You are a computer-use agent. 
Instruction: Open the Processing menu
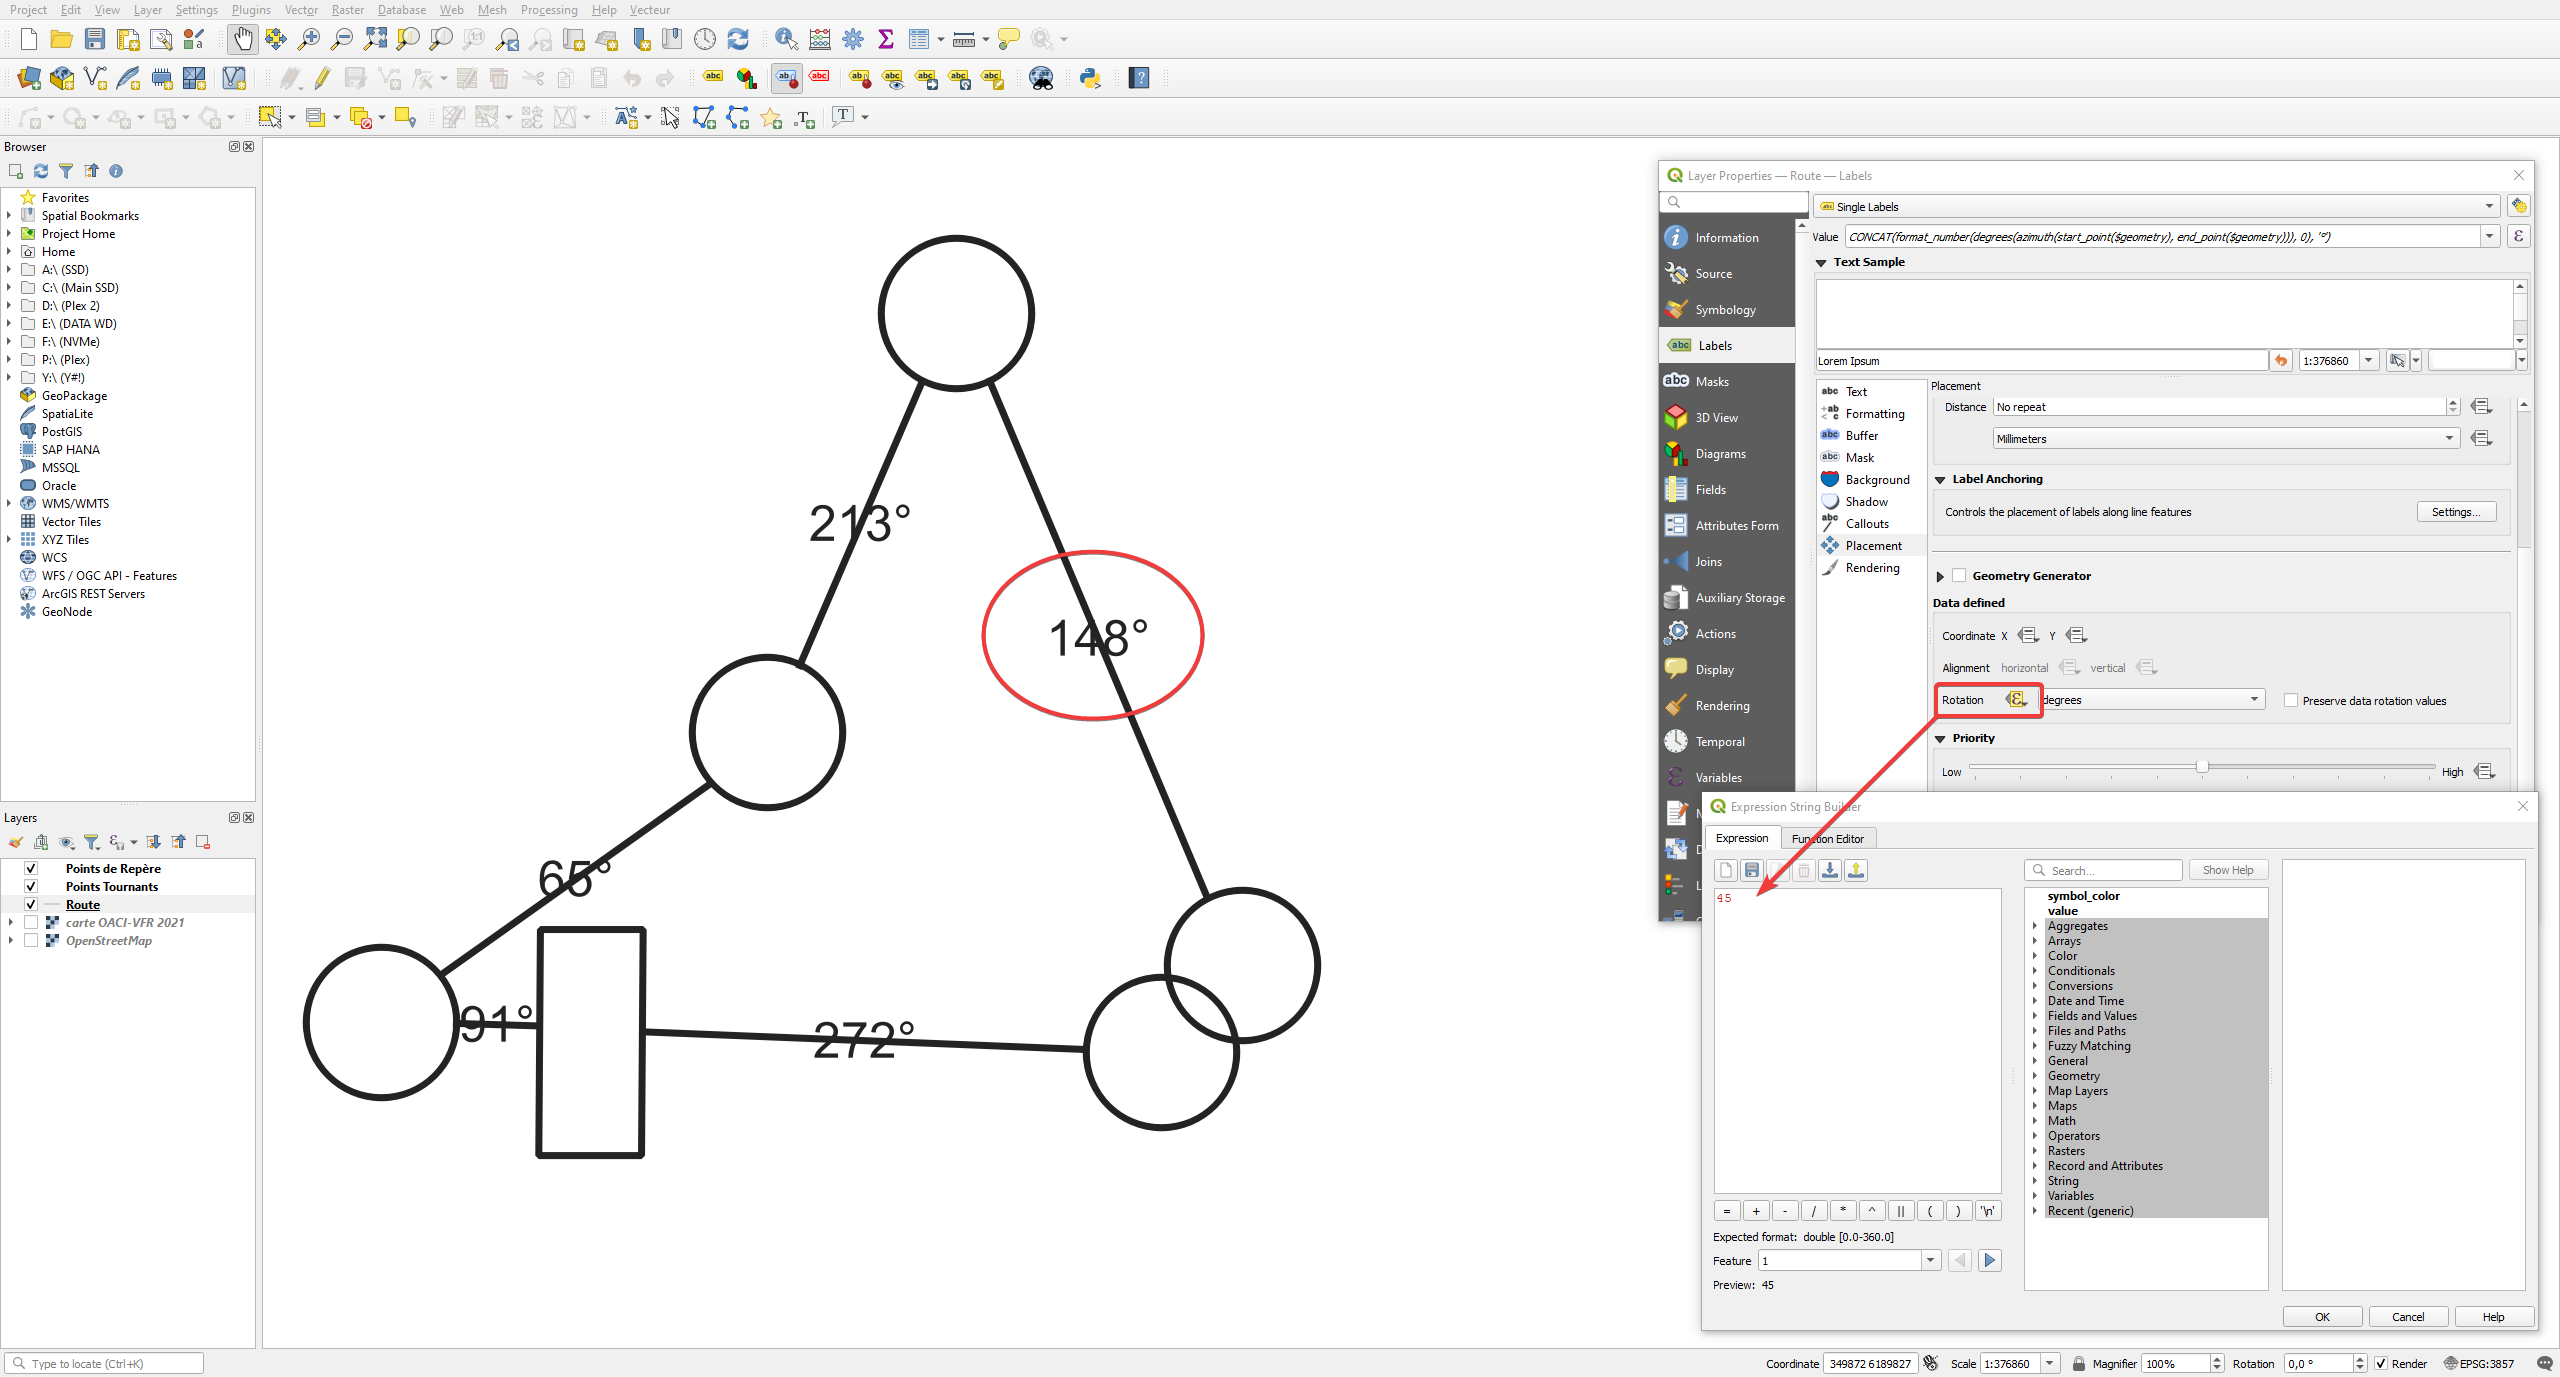[548, 10]
